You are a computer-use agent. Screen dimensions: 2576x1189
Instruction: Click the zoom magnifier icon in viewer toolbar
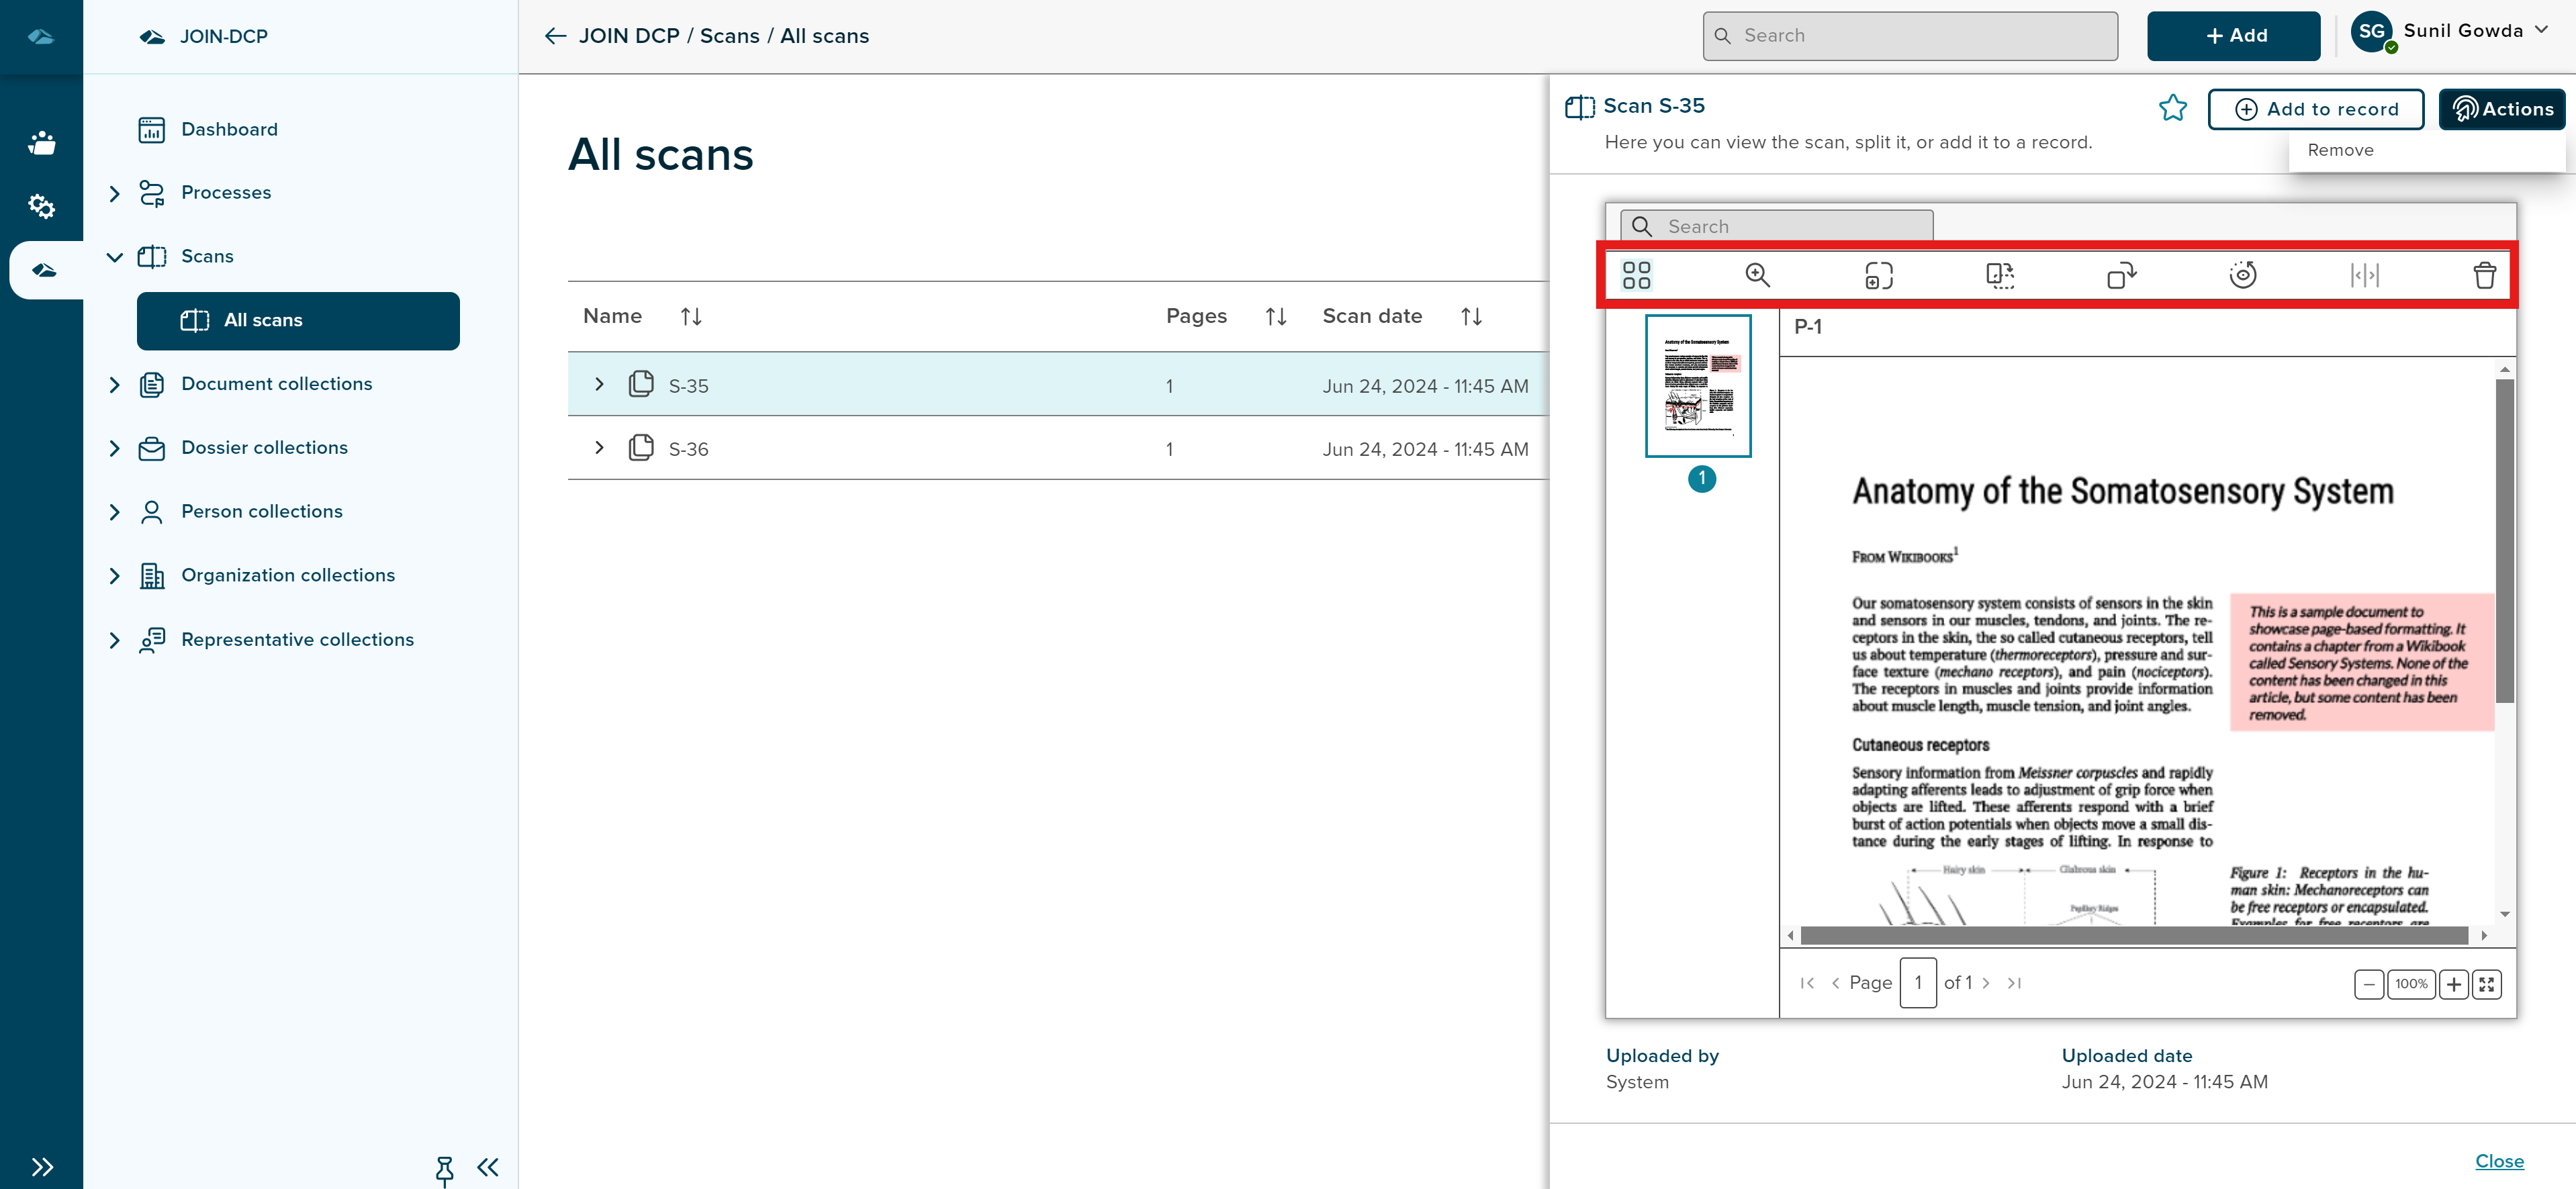tap(1757, 275)
